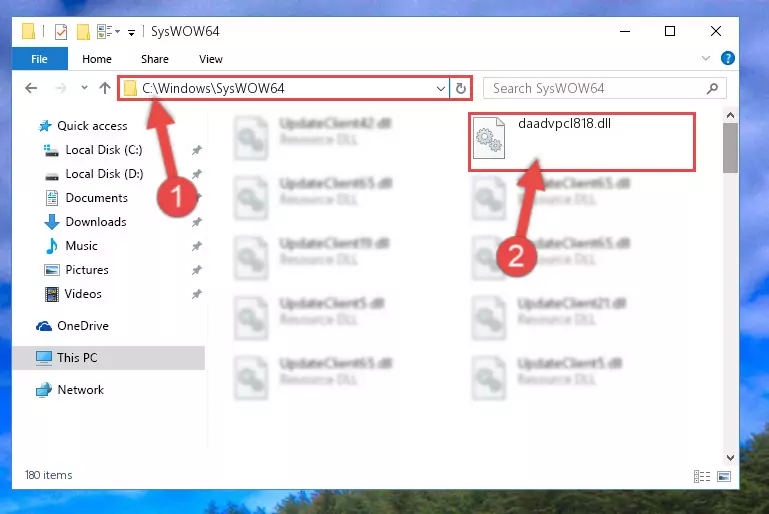Click the address bar path C:\Windows\SysWOW64
This screenshot has height=514, width=769.
213,88
